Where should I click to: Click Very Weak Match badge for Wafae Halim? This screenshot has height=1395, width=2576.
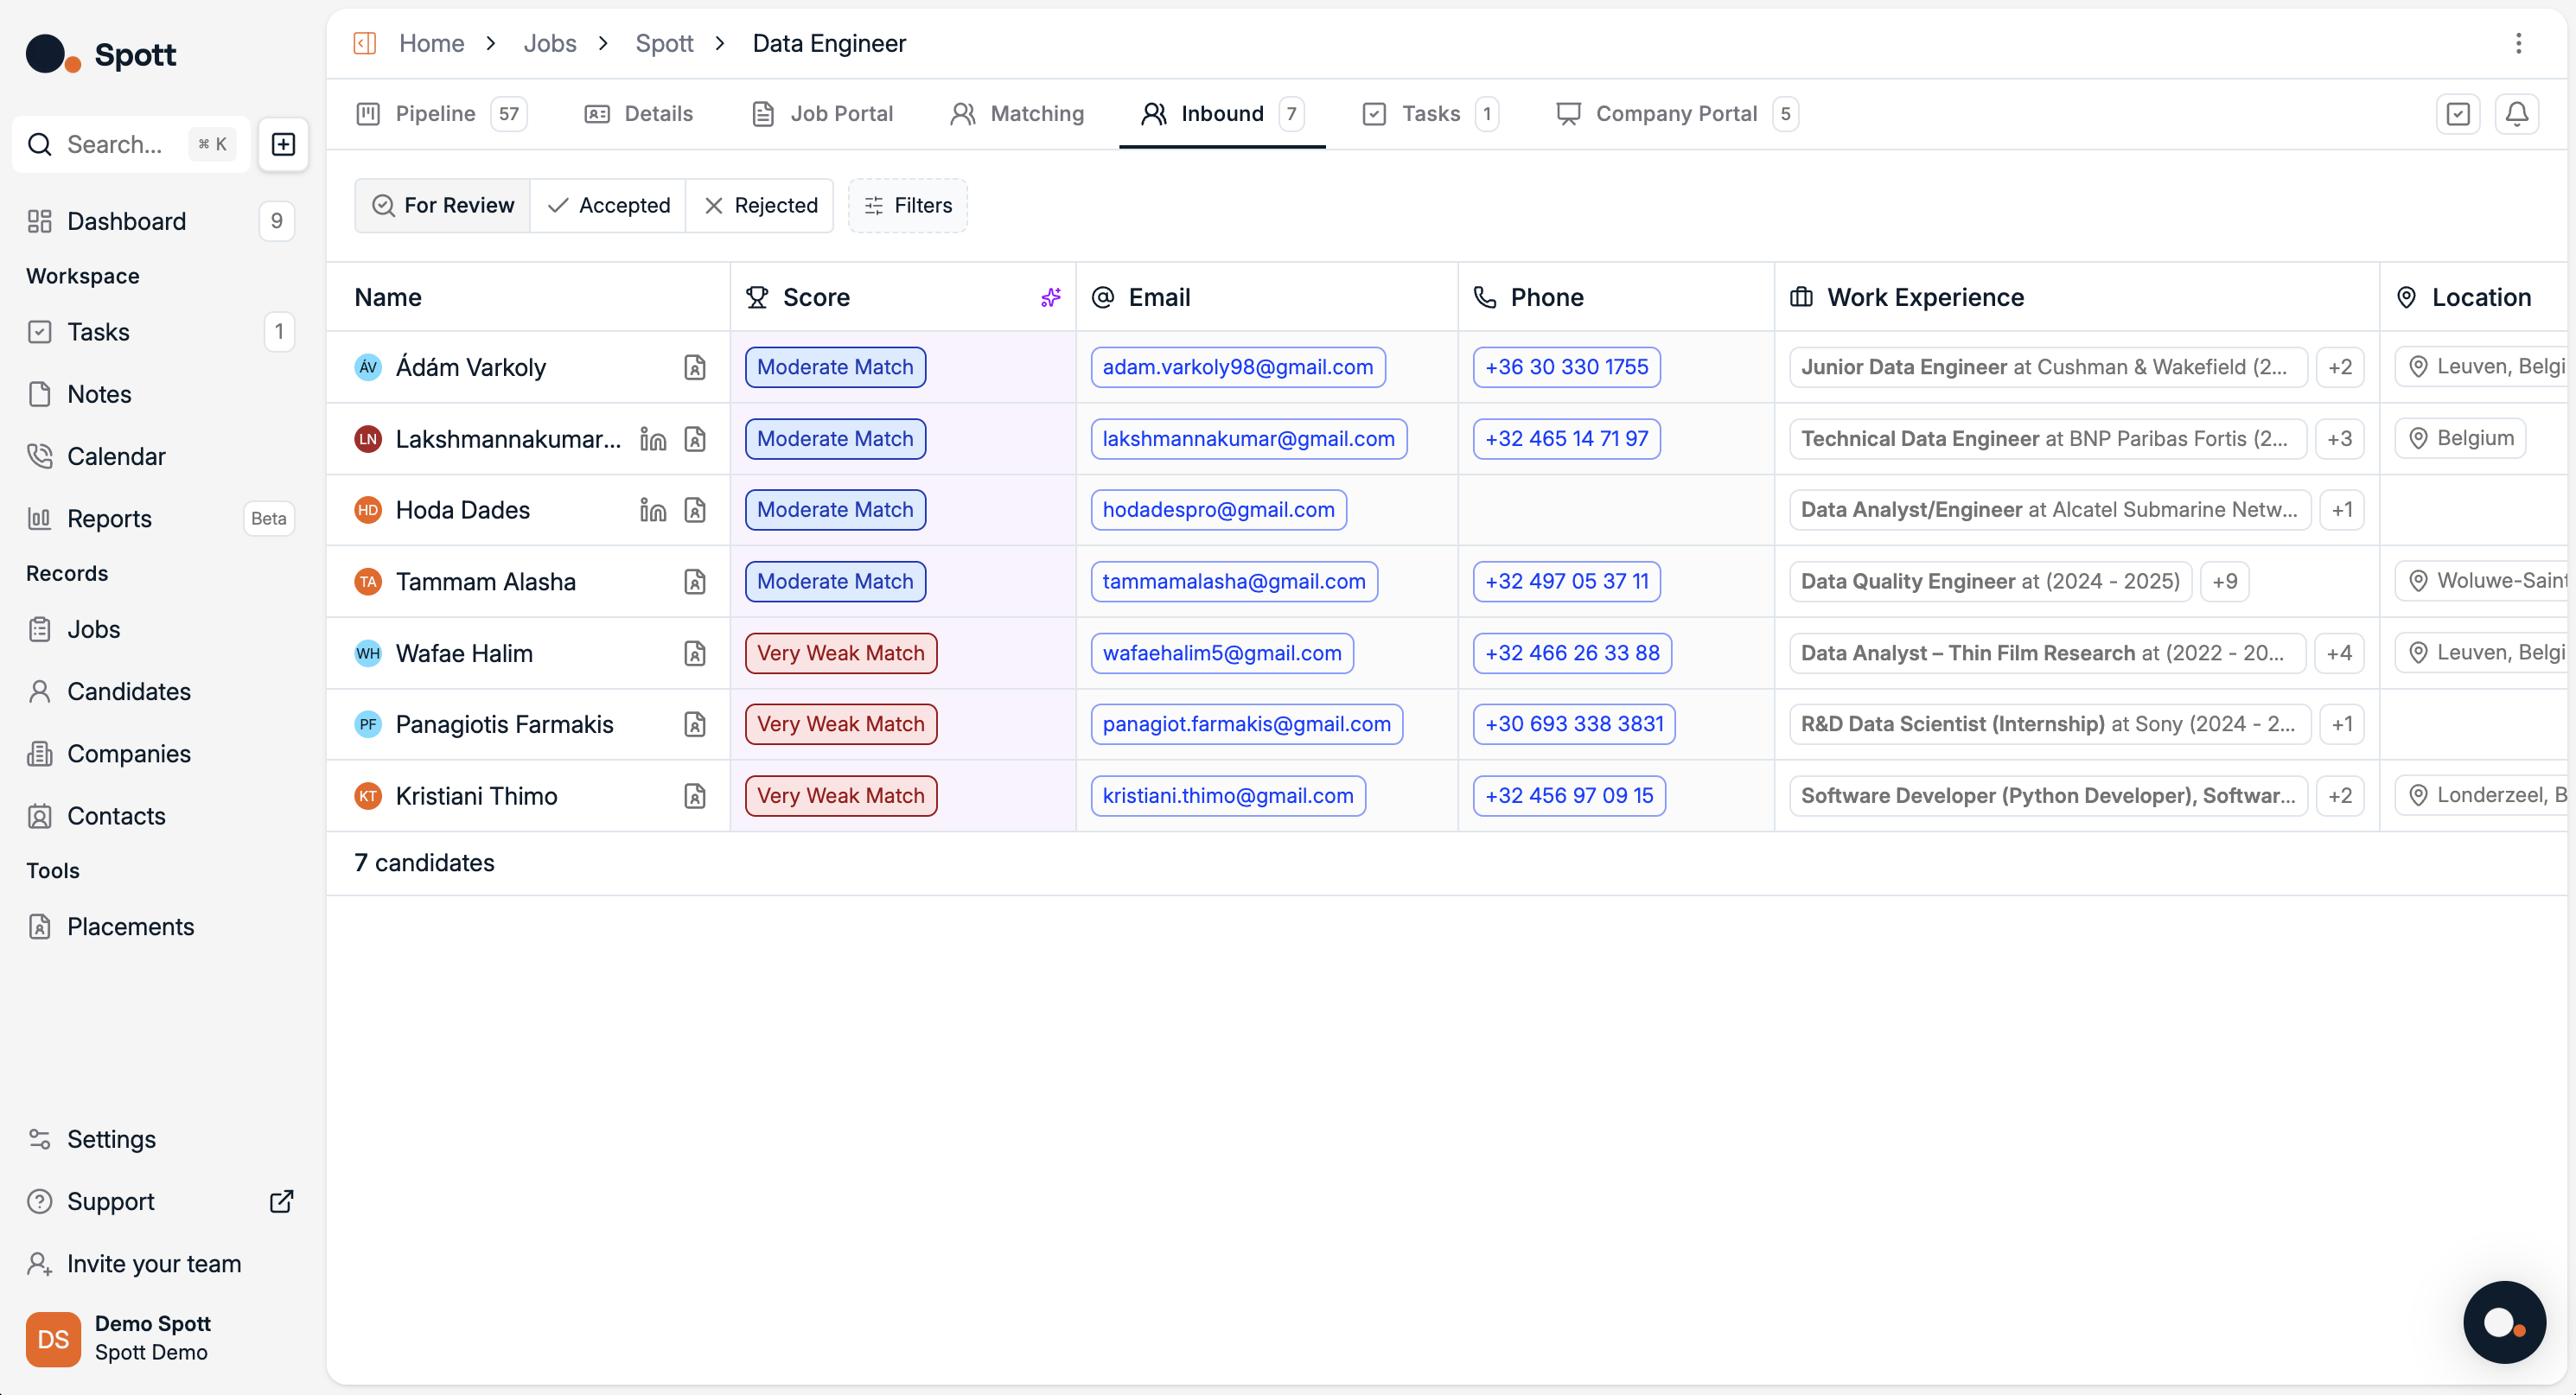[841, 653]
